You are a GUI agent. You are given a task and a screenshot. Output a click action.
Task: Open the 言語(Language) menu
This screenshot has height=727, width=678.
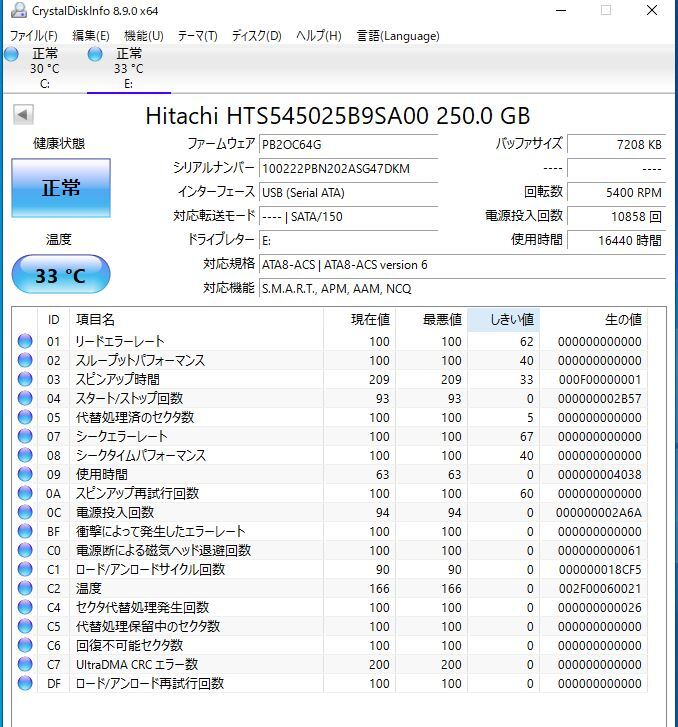398,36
